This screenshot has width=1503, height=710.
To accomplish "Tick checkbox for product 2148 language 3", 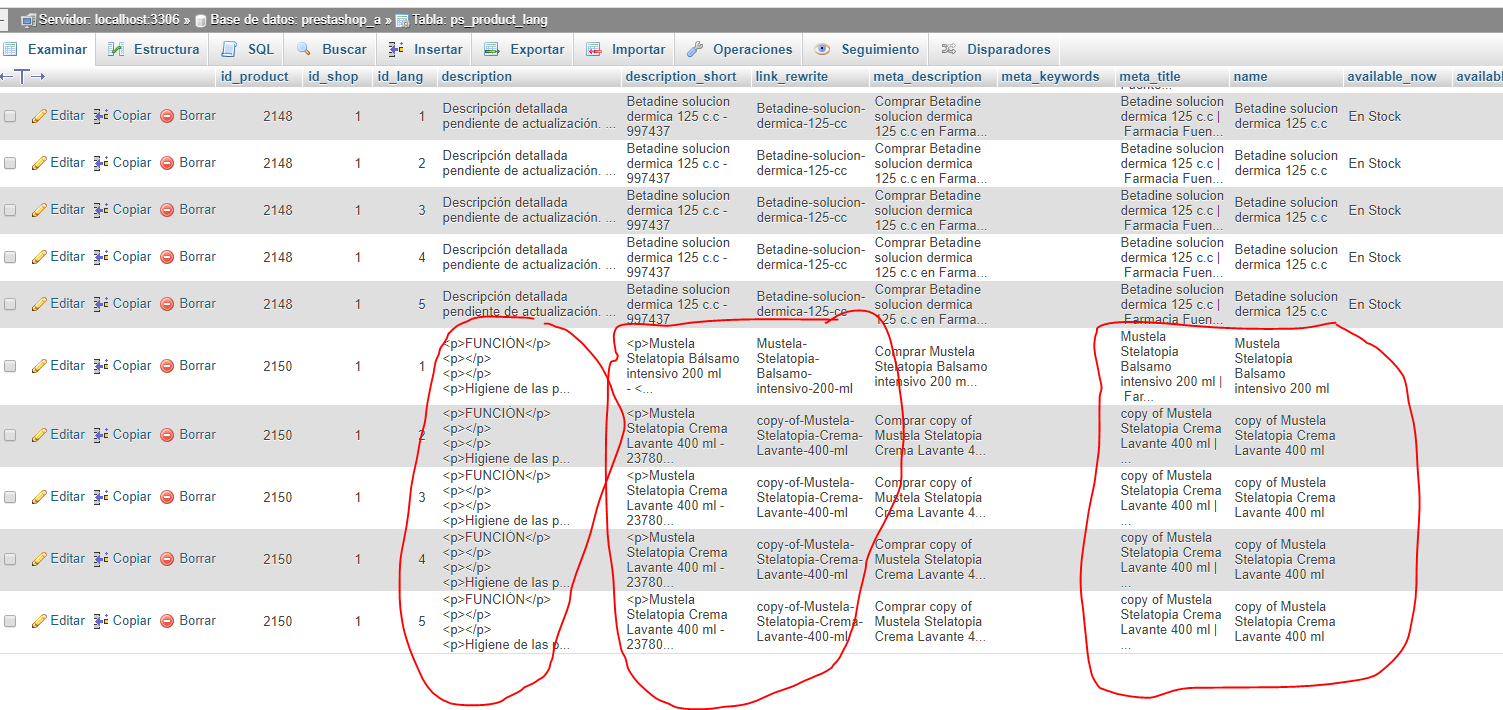I will [10, 210].
